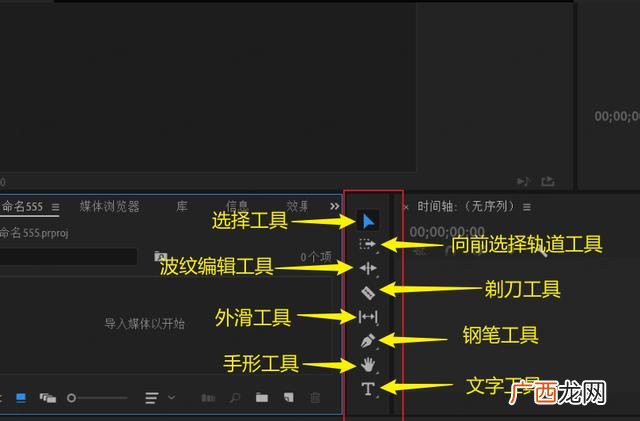Screen dimensions: 640x421
Task: Click the play-with-music-note icon in monitor
Action: click(x=523, y=181)
